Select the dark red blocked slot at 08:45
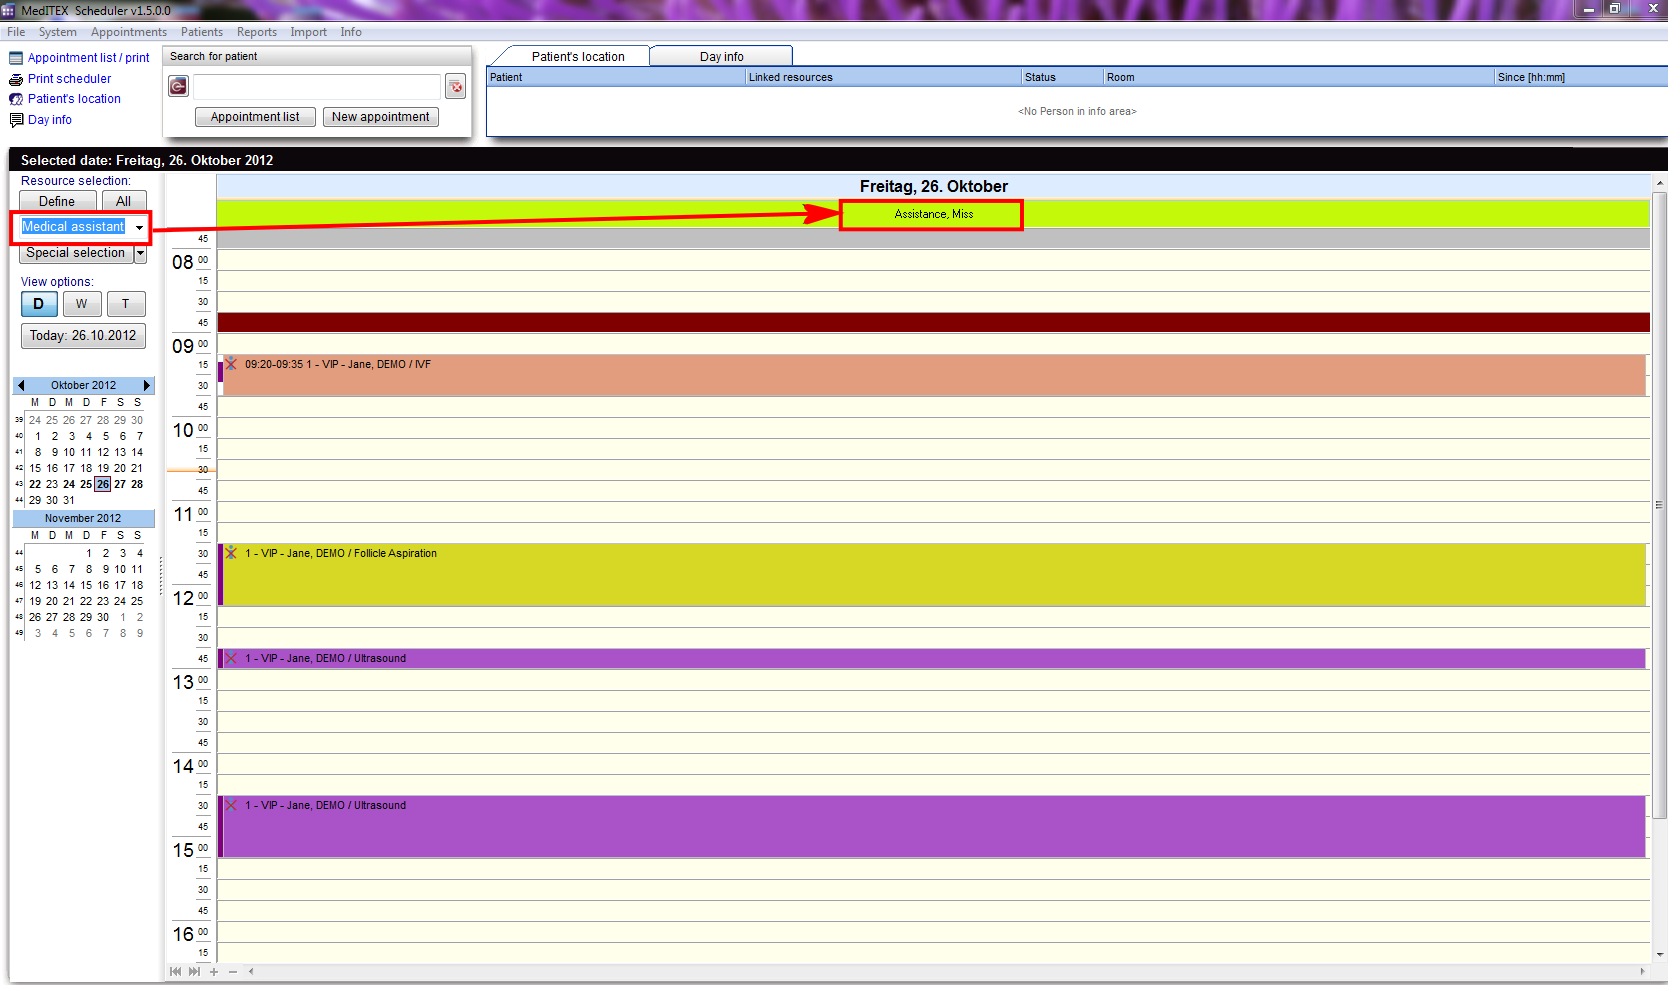Viewport: 1668px width, 985px height. coord(933,322)
